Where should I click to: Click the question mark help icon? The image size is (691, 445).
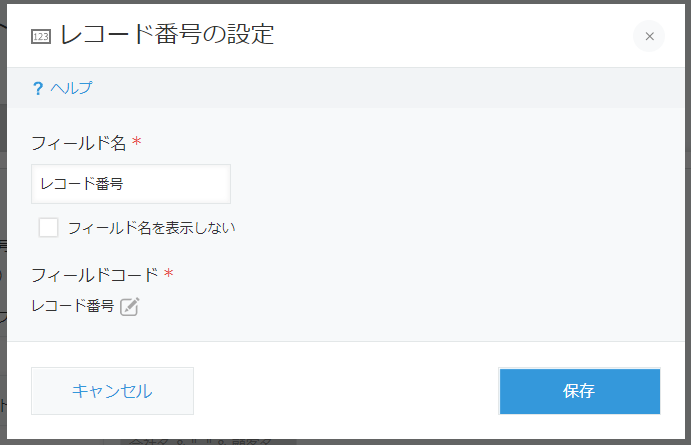(38, 88)
